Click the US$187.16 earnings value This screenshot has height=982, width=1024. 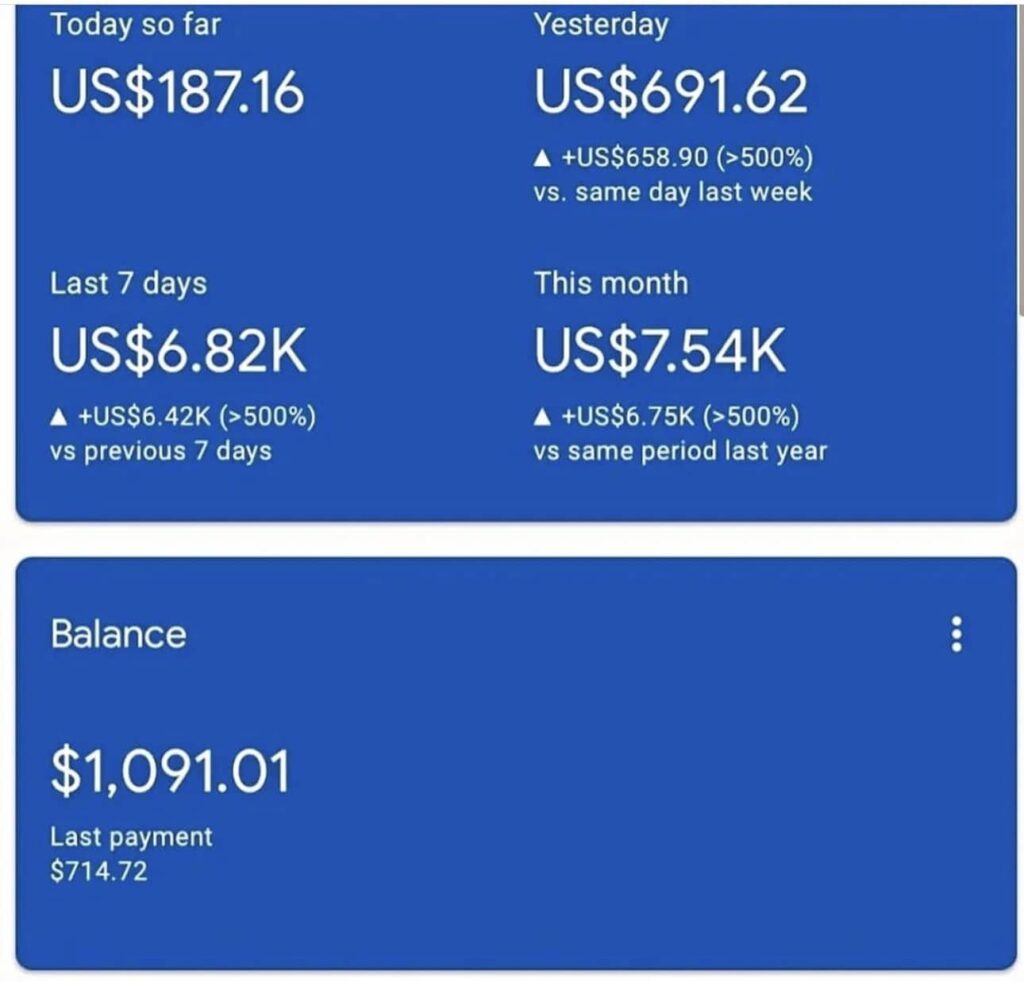click(x=177, y=93)
